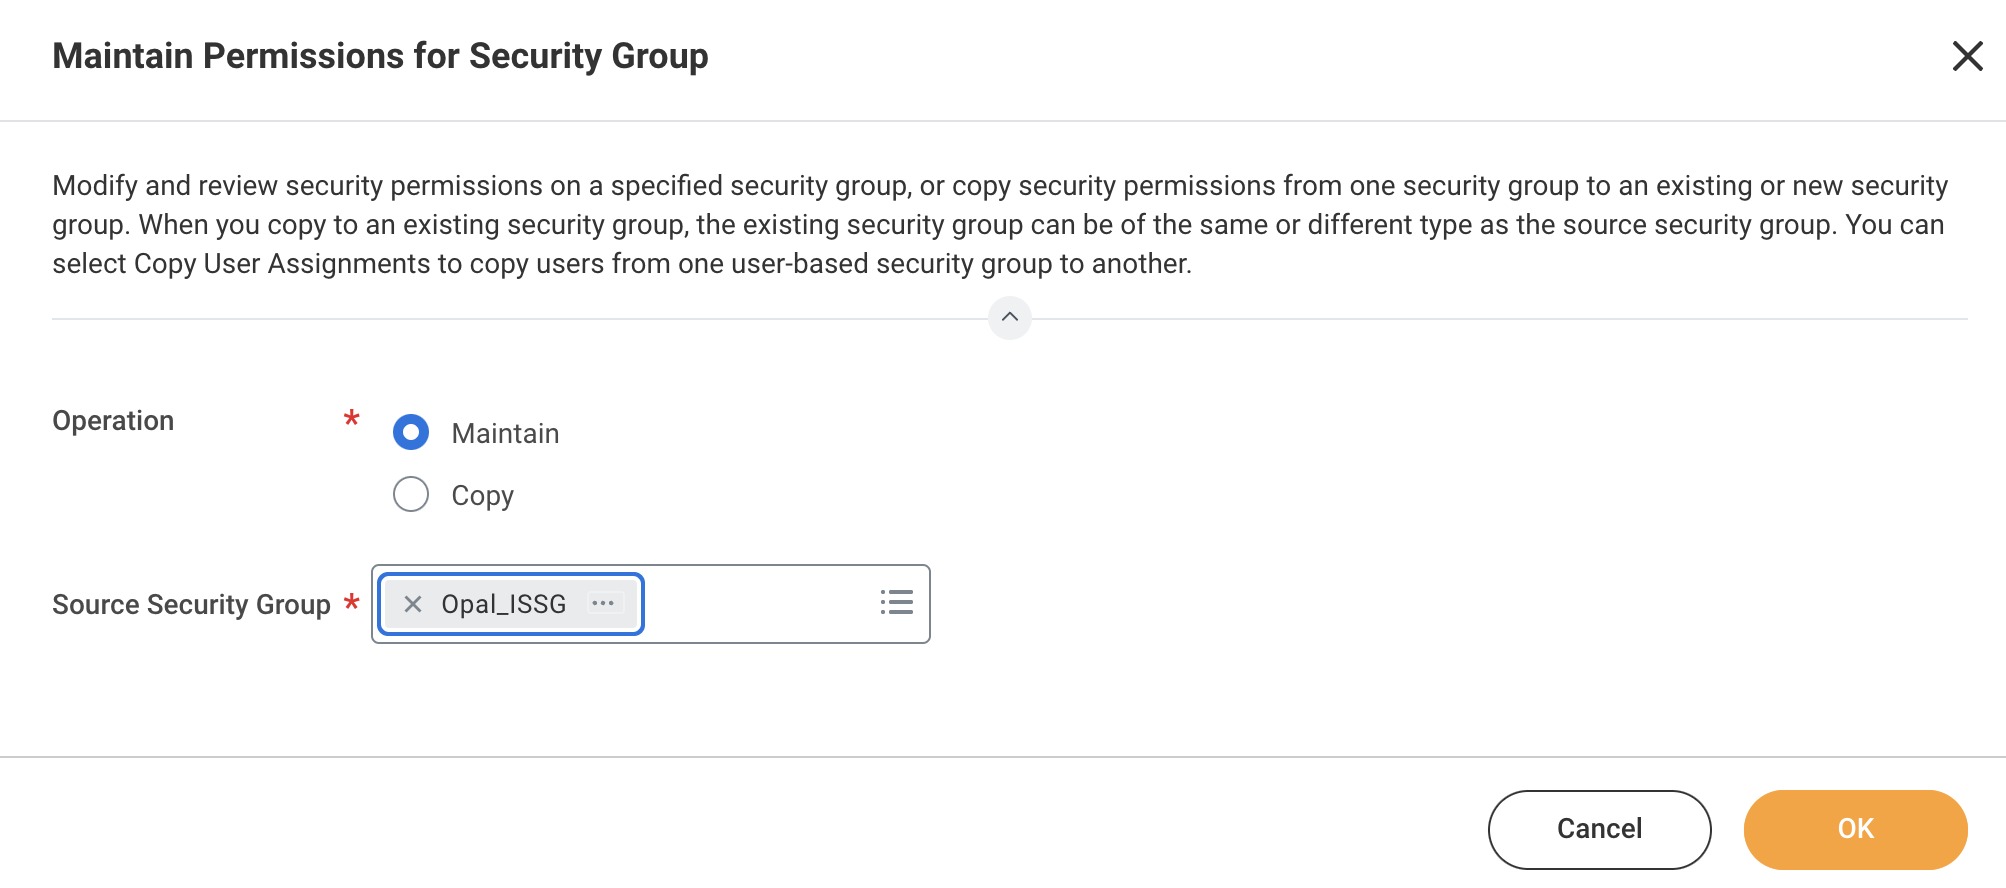Open related actions ellipsis for Opal_ISSG

point(603,604)
